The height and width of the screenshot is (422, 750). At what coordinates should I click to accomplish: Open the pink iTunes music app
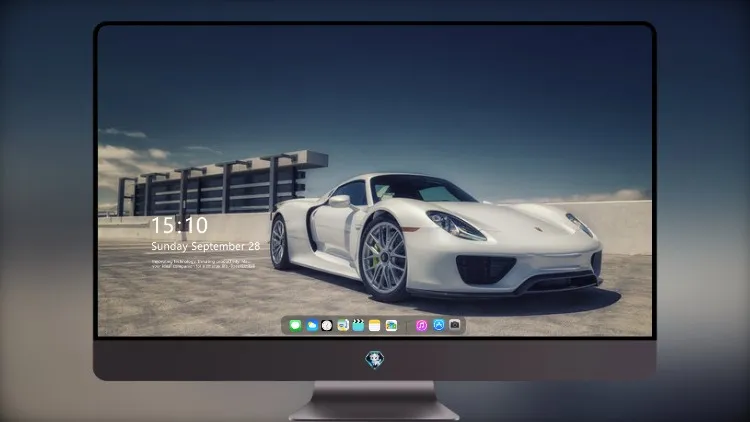click(x=421, y=325)
